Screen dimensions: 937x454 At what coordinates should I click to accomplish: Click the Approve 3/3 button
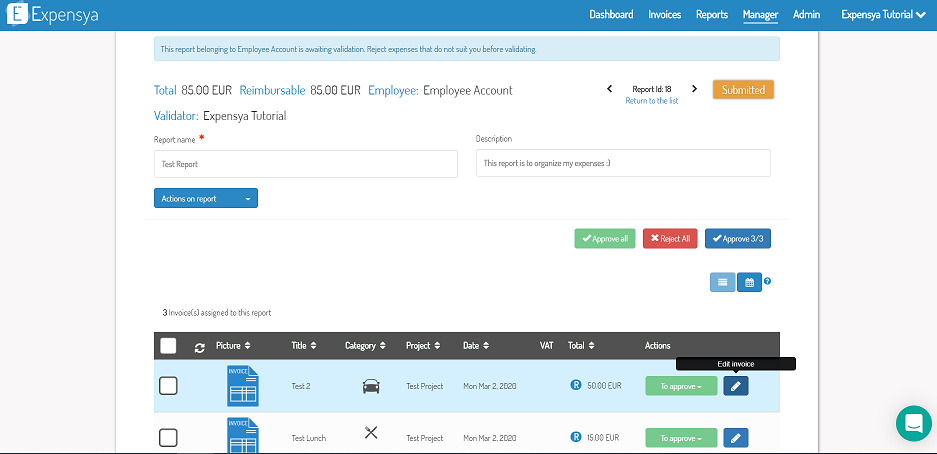click(x=738, y=238)
